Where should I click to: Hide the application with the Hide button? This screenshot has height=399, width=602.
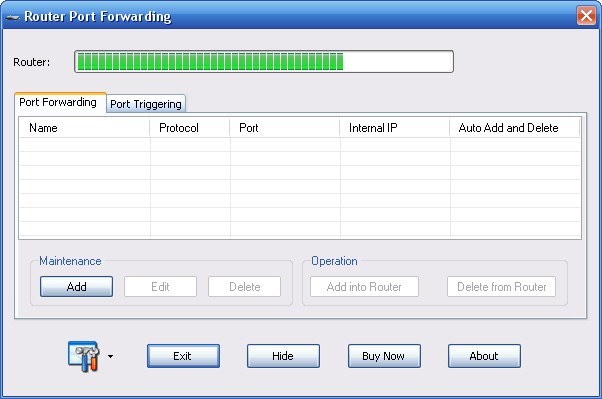pos(283,356)
